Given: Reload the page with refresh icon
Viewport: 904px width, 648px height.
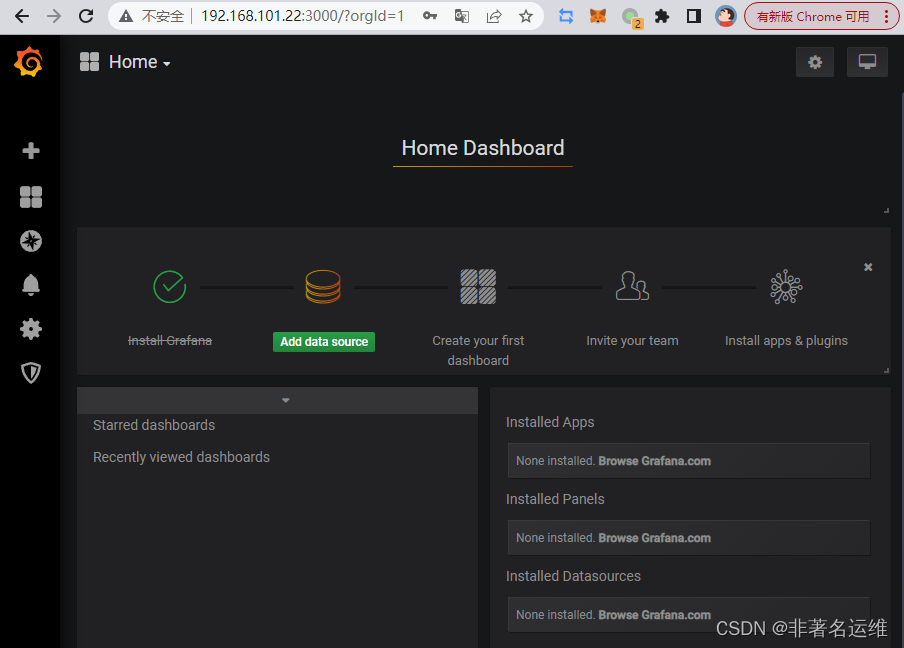Looking at the screenshot, I should [x=86, y=16].
